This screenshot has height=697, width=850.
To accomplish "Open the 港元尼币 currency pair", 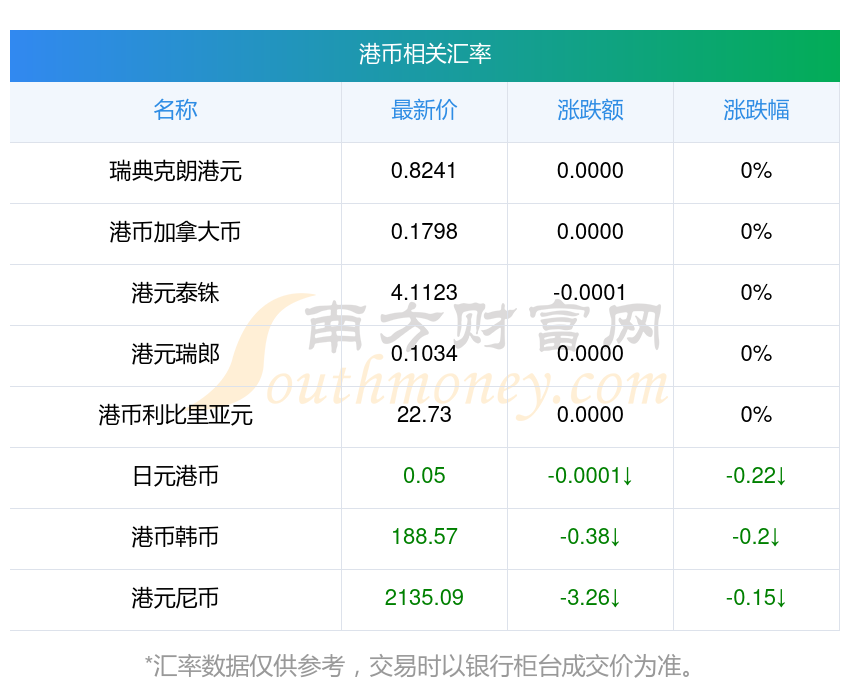I will click(175, 598).
